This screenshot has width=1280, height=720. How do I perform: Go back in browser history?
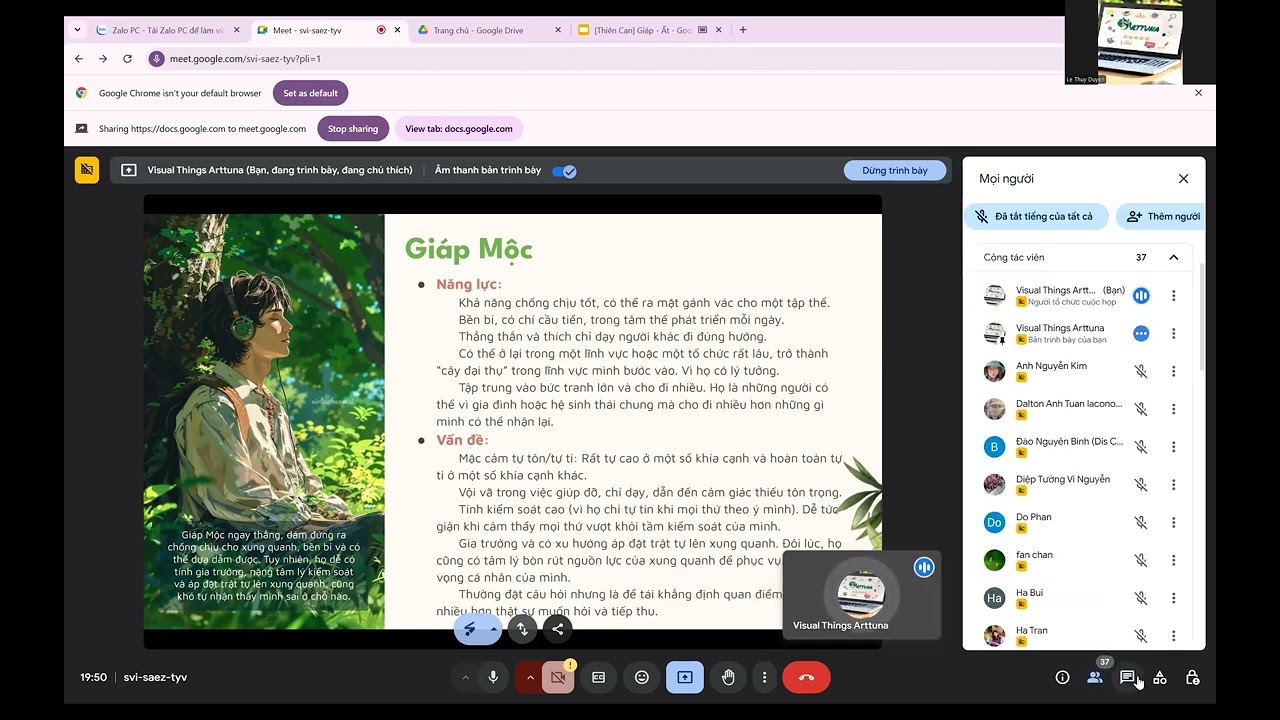(79, 59)
